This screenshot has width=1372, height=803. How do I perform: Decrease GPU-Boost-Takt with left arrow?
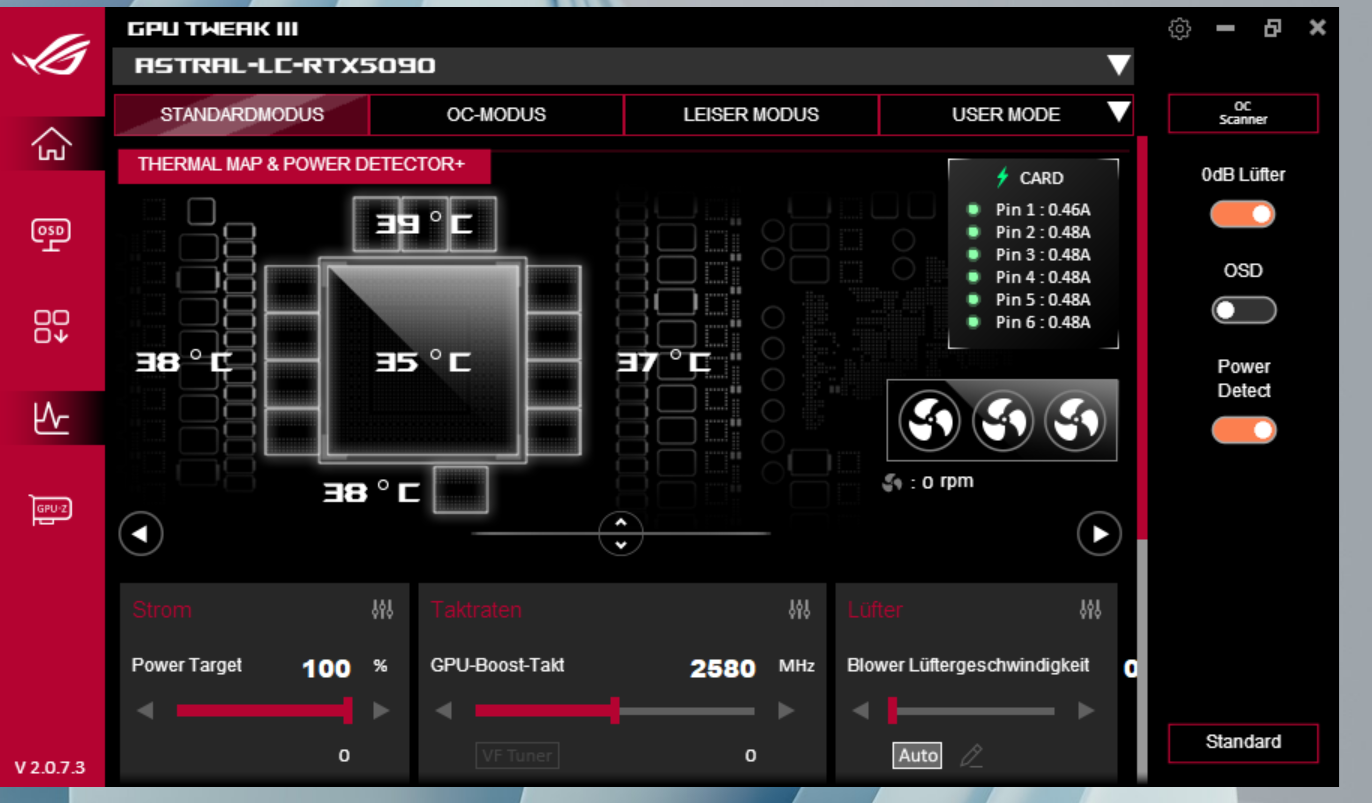(x=445, y=711)
